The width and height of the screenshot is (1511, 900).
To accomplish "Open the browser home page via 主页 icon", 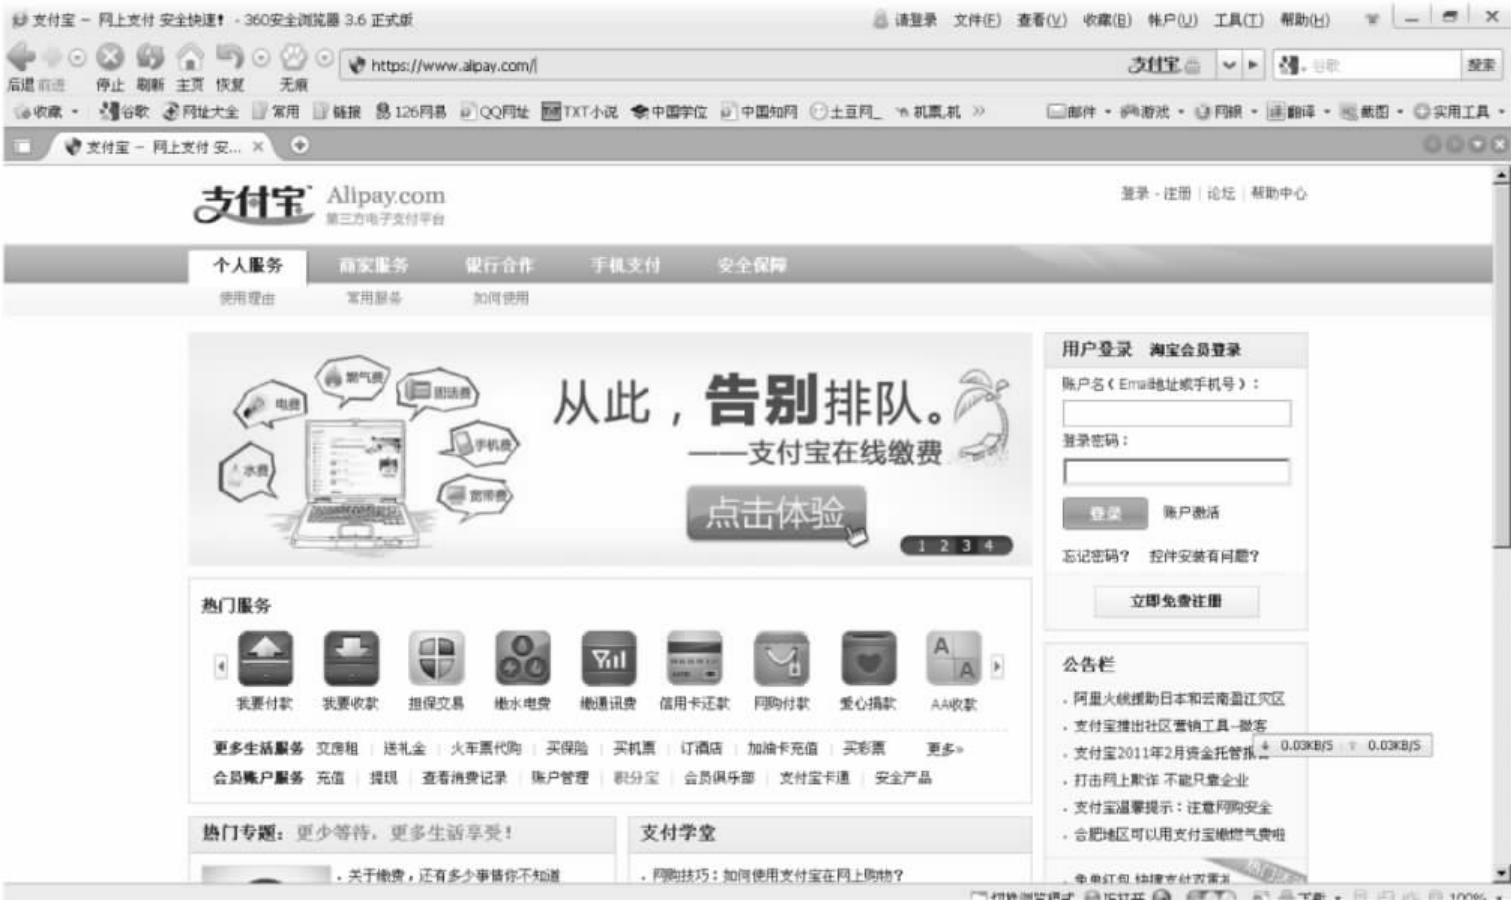I will click(x=190, y=57).
